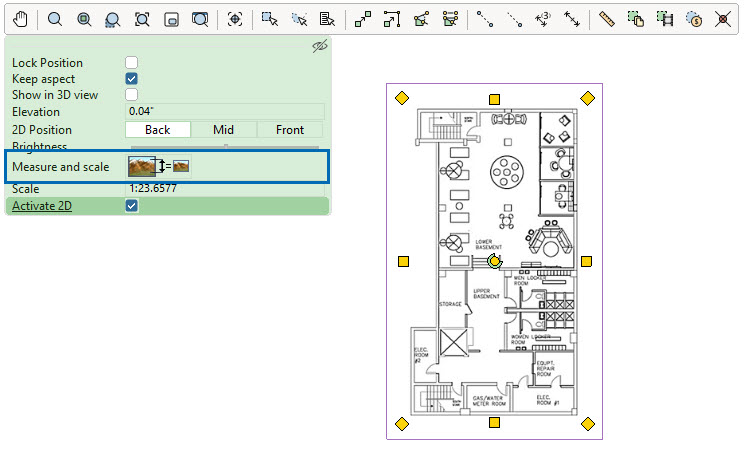Click the 2D Position label
The height and width of the screenshot is (463, 745).
tap(42, 130)
